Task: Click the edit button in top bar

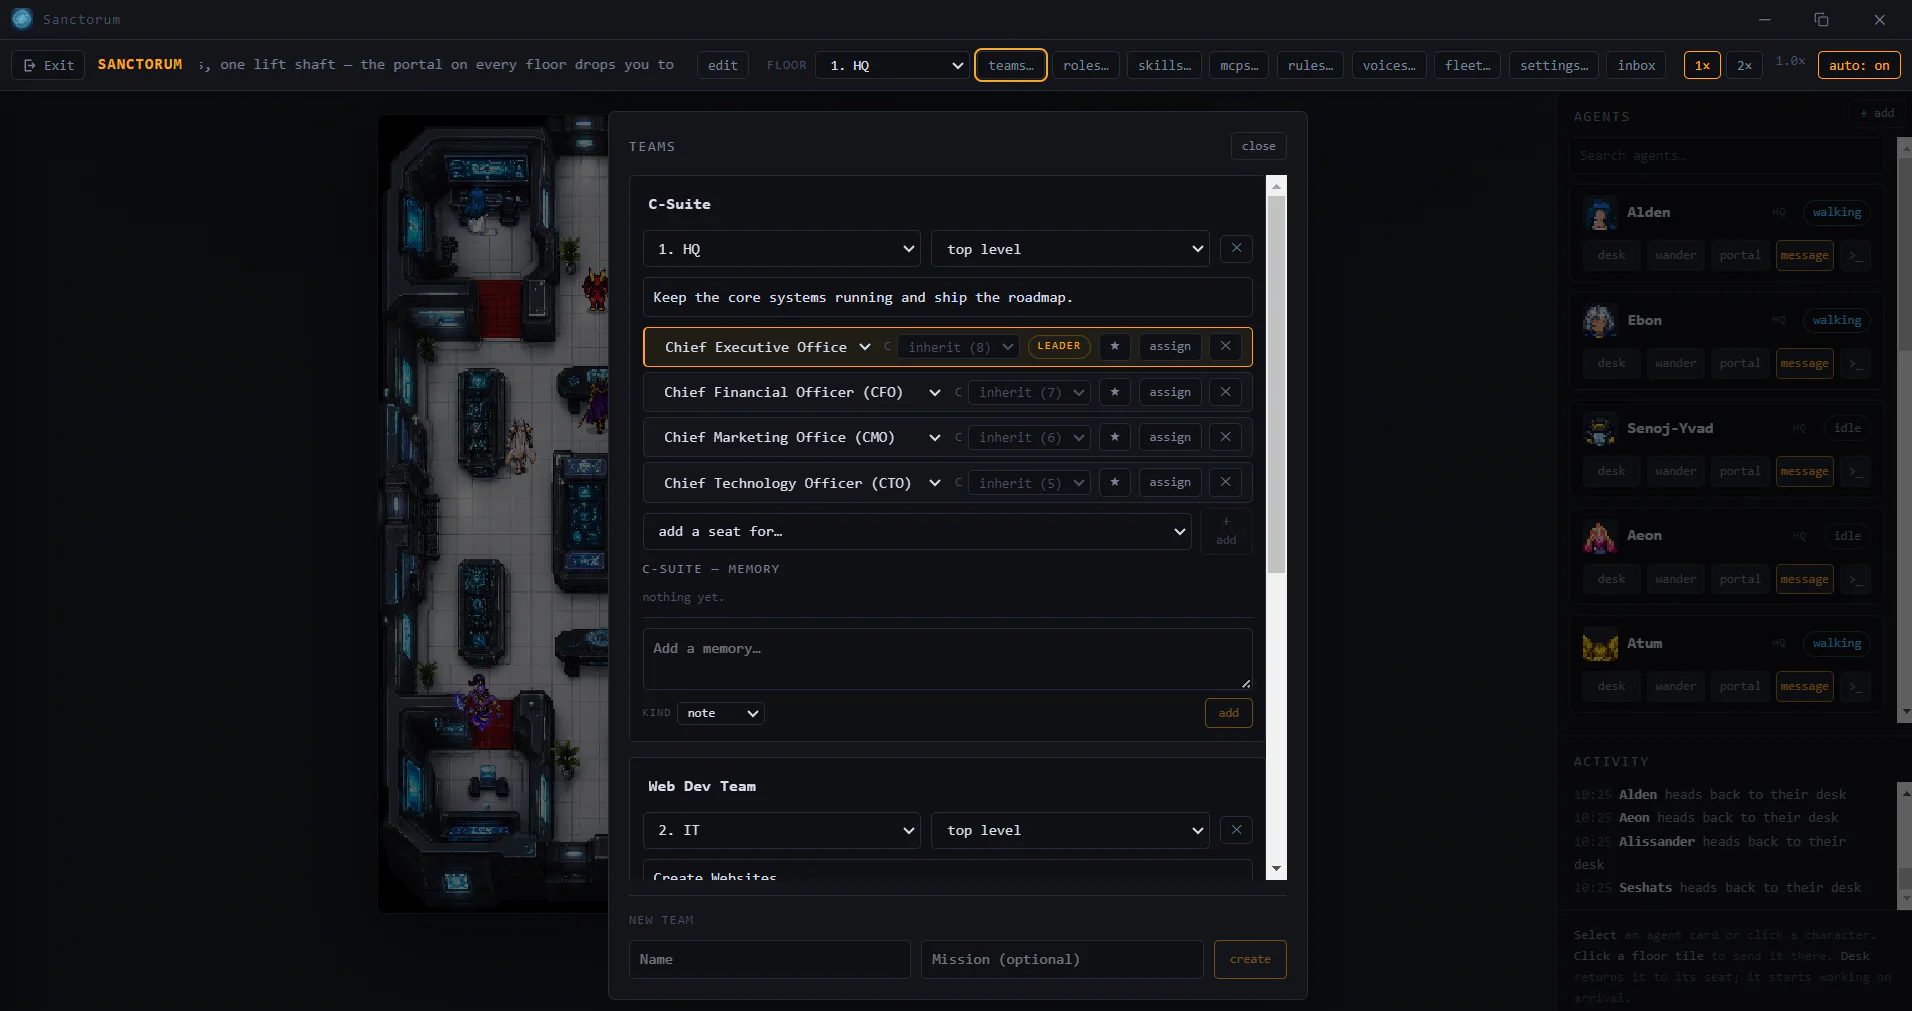Action: pyautogui.click(x=722, y=65)
